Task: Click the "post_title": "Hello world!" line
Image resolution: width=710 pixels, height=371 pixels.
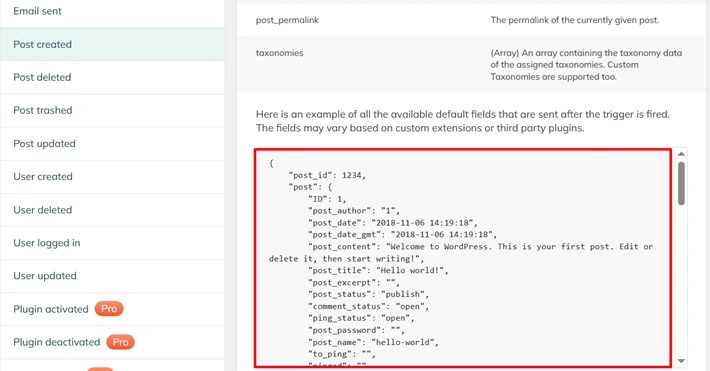Action: point(378,270)
